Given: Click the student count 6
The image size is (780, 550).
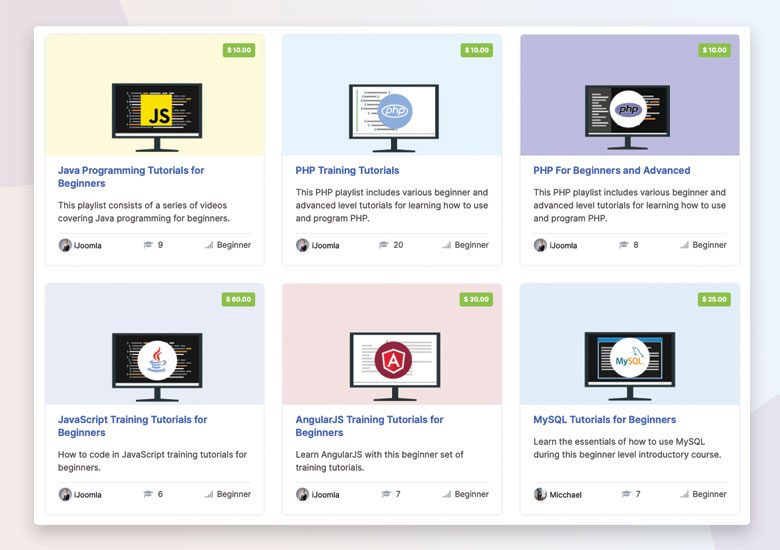Looking at the screenshot, I should [x=160, y=494].
